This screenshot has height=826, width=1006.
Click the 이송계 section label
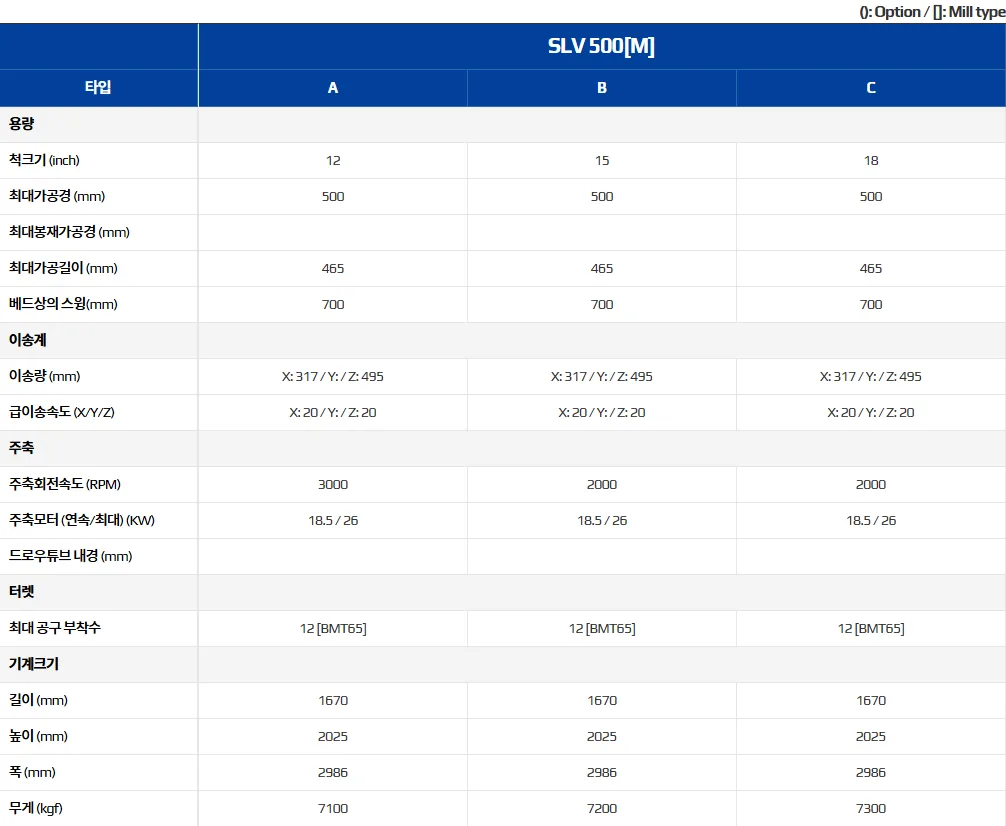[x=28, y=340]
